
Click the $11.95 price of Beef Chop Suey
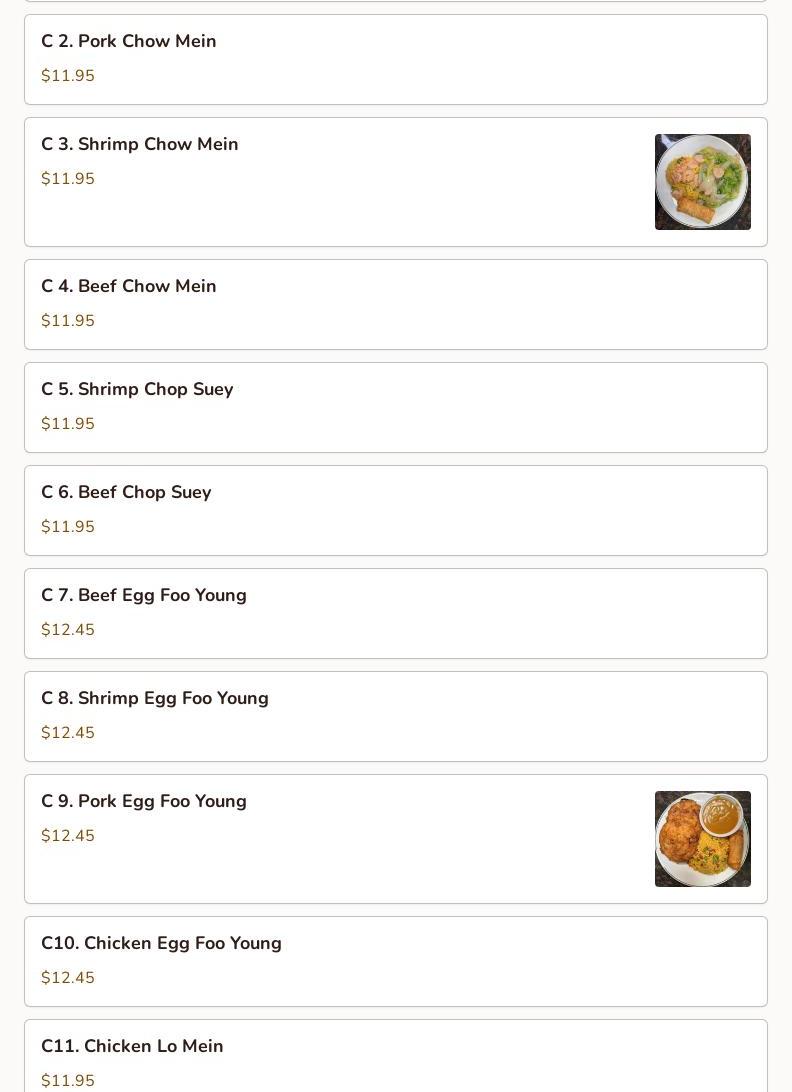[x=68, y=526]
